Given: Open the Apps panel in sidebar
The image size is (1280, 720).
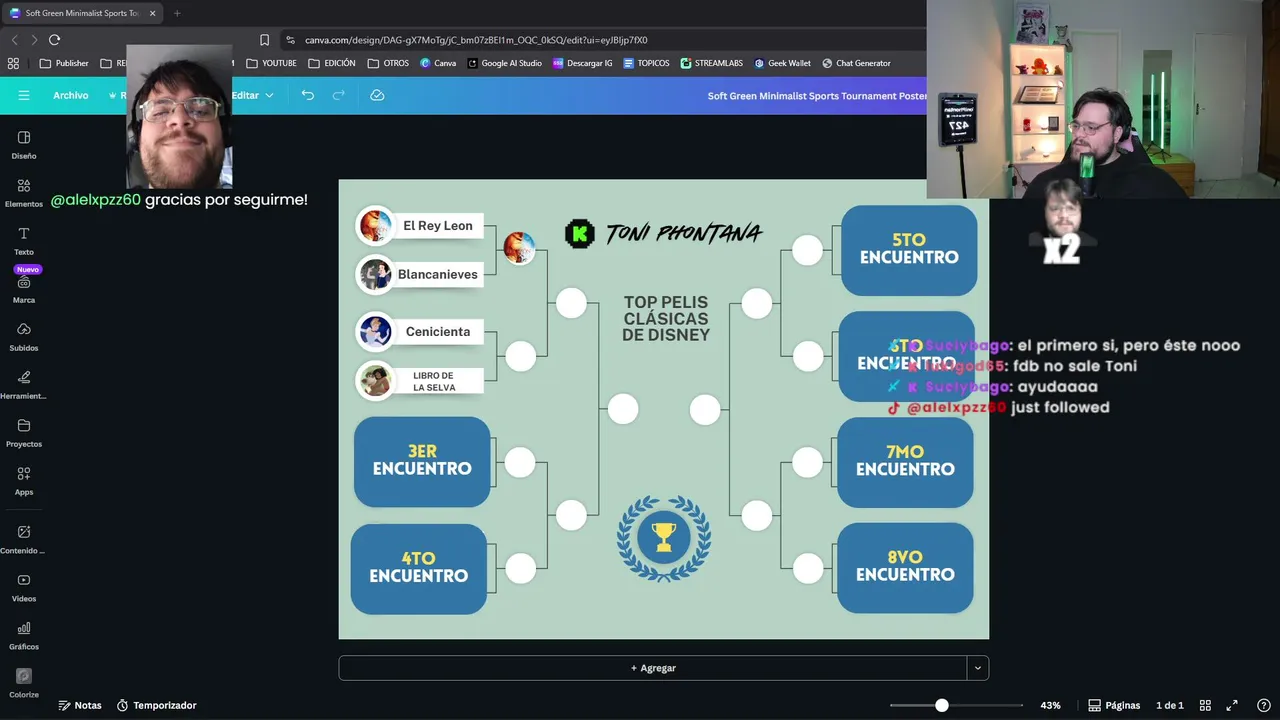Looking at the screenshot, I should [x=24, y=481].
